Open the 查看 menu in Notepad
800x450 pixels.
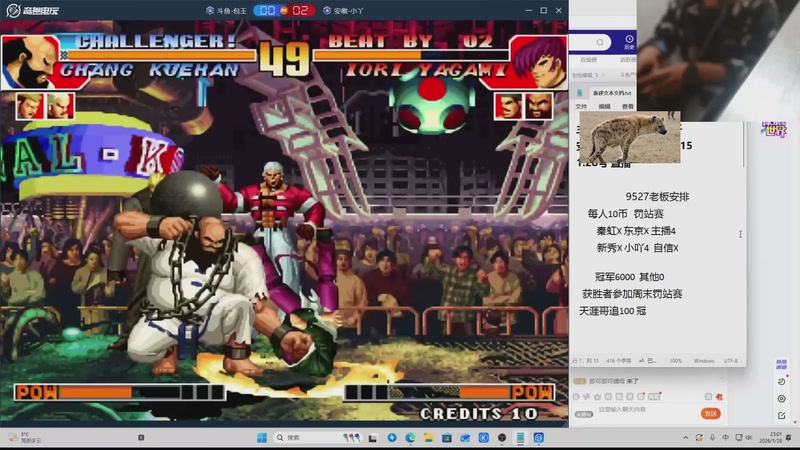coord(628,106)
